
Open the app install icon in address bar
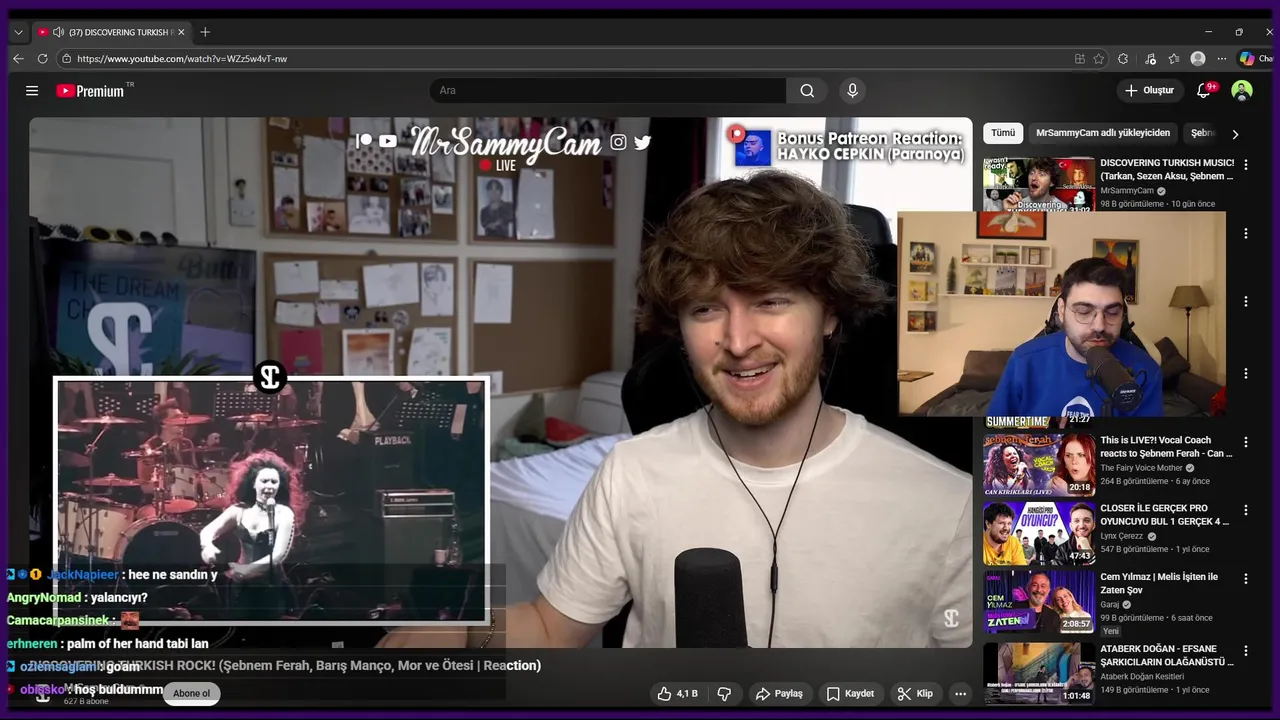click(x=1080, y=59)
